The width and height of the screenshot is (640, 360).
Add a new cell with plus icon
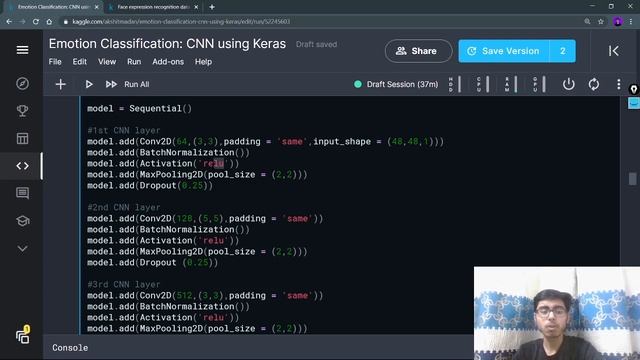60,84
